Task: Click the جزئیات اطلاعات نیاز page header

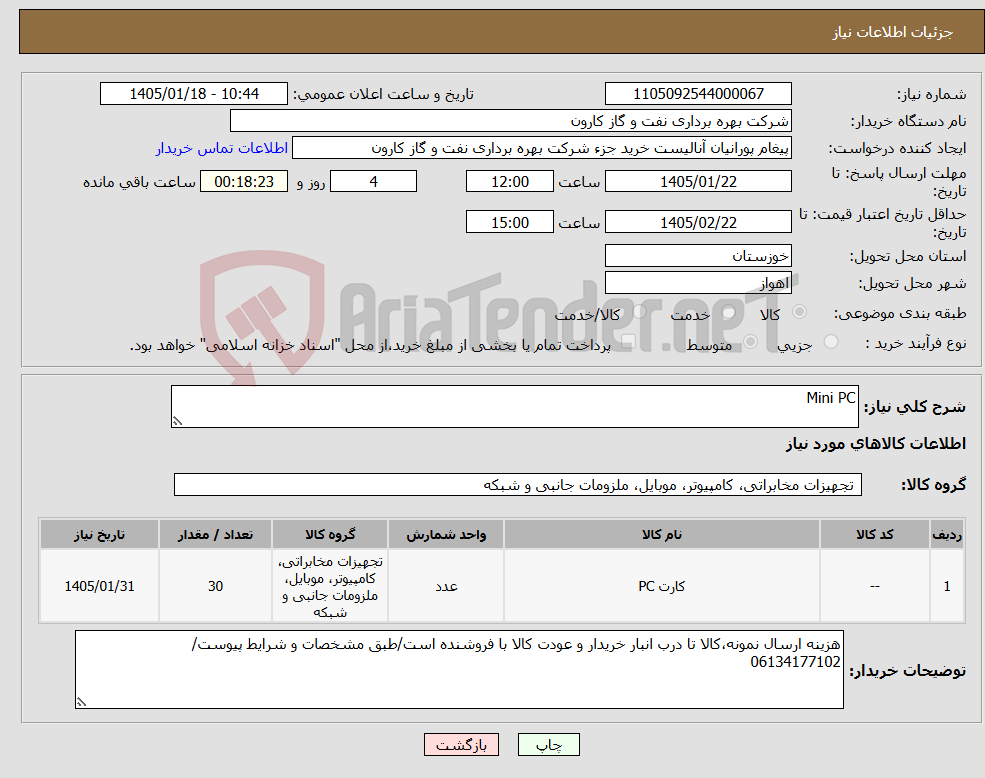Action: tap(893, 32)
